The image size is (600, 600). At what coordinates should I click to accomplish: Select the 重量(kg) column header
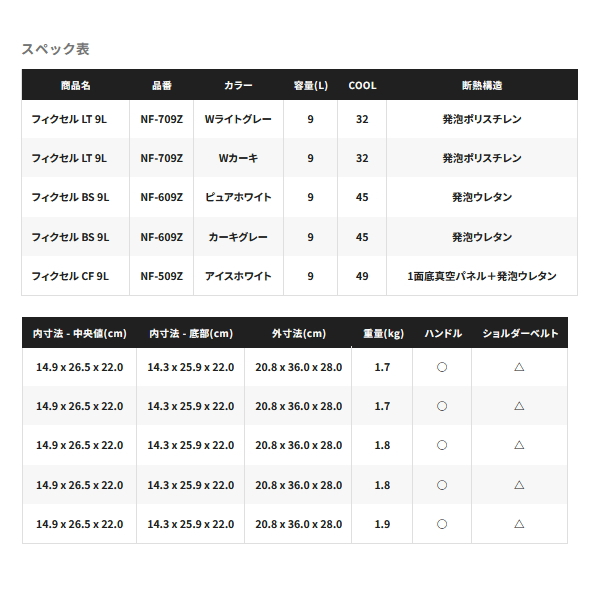[x=383, y=334]
